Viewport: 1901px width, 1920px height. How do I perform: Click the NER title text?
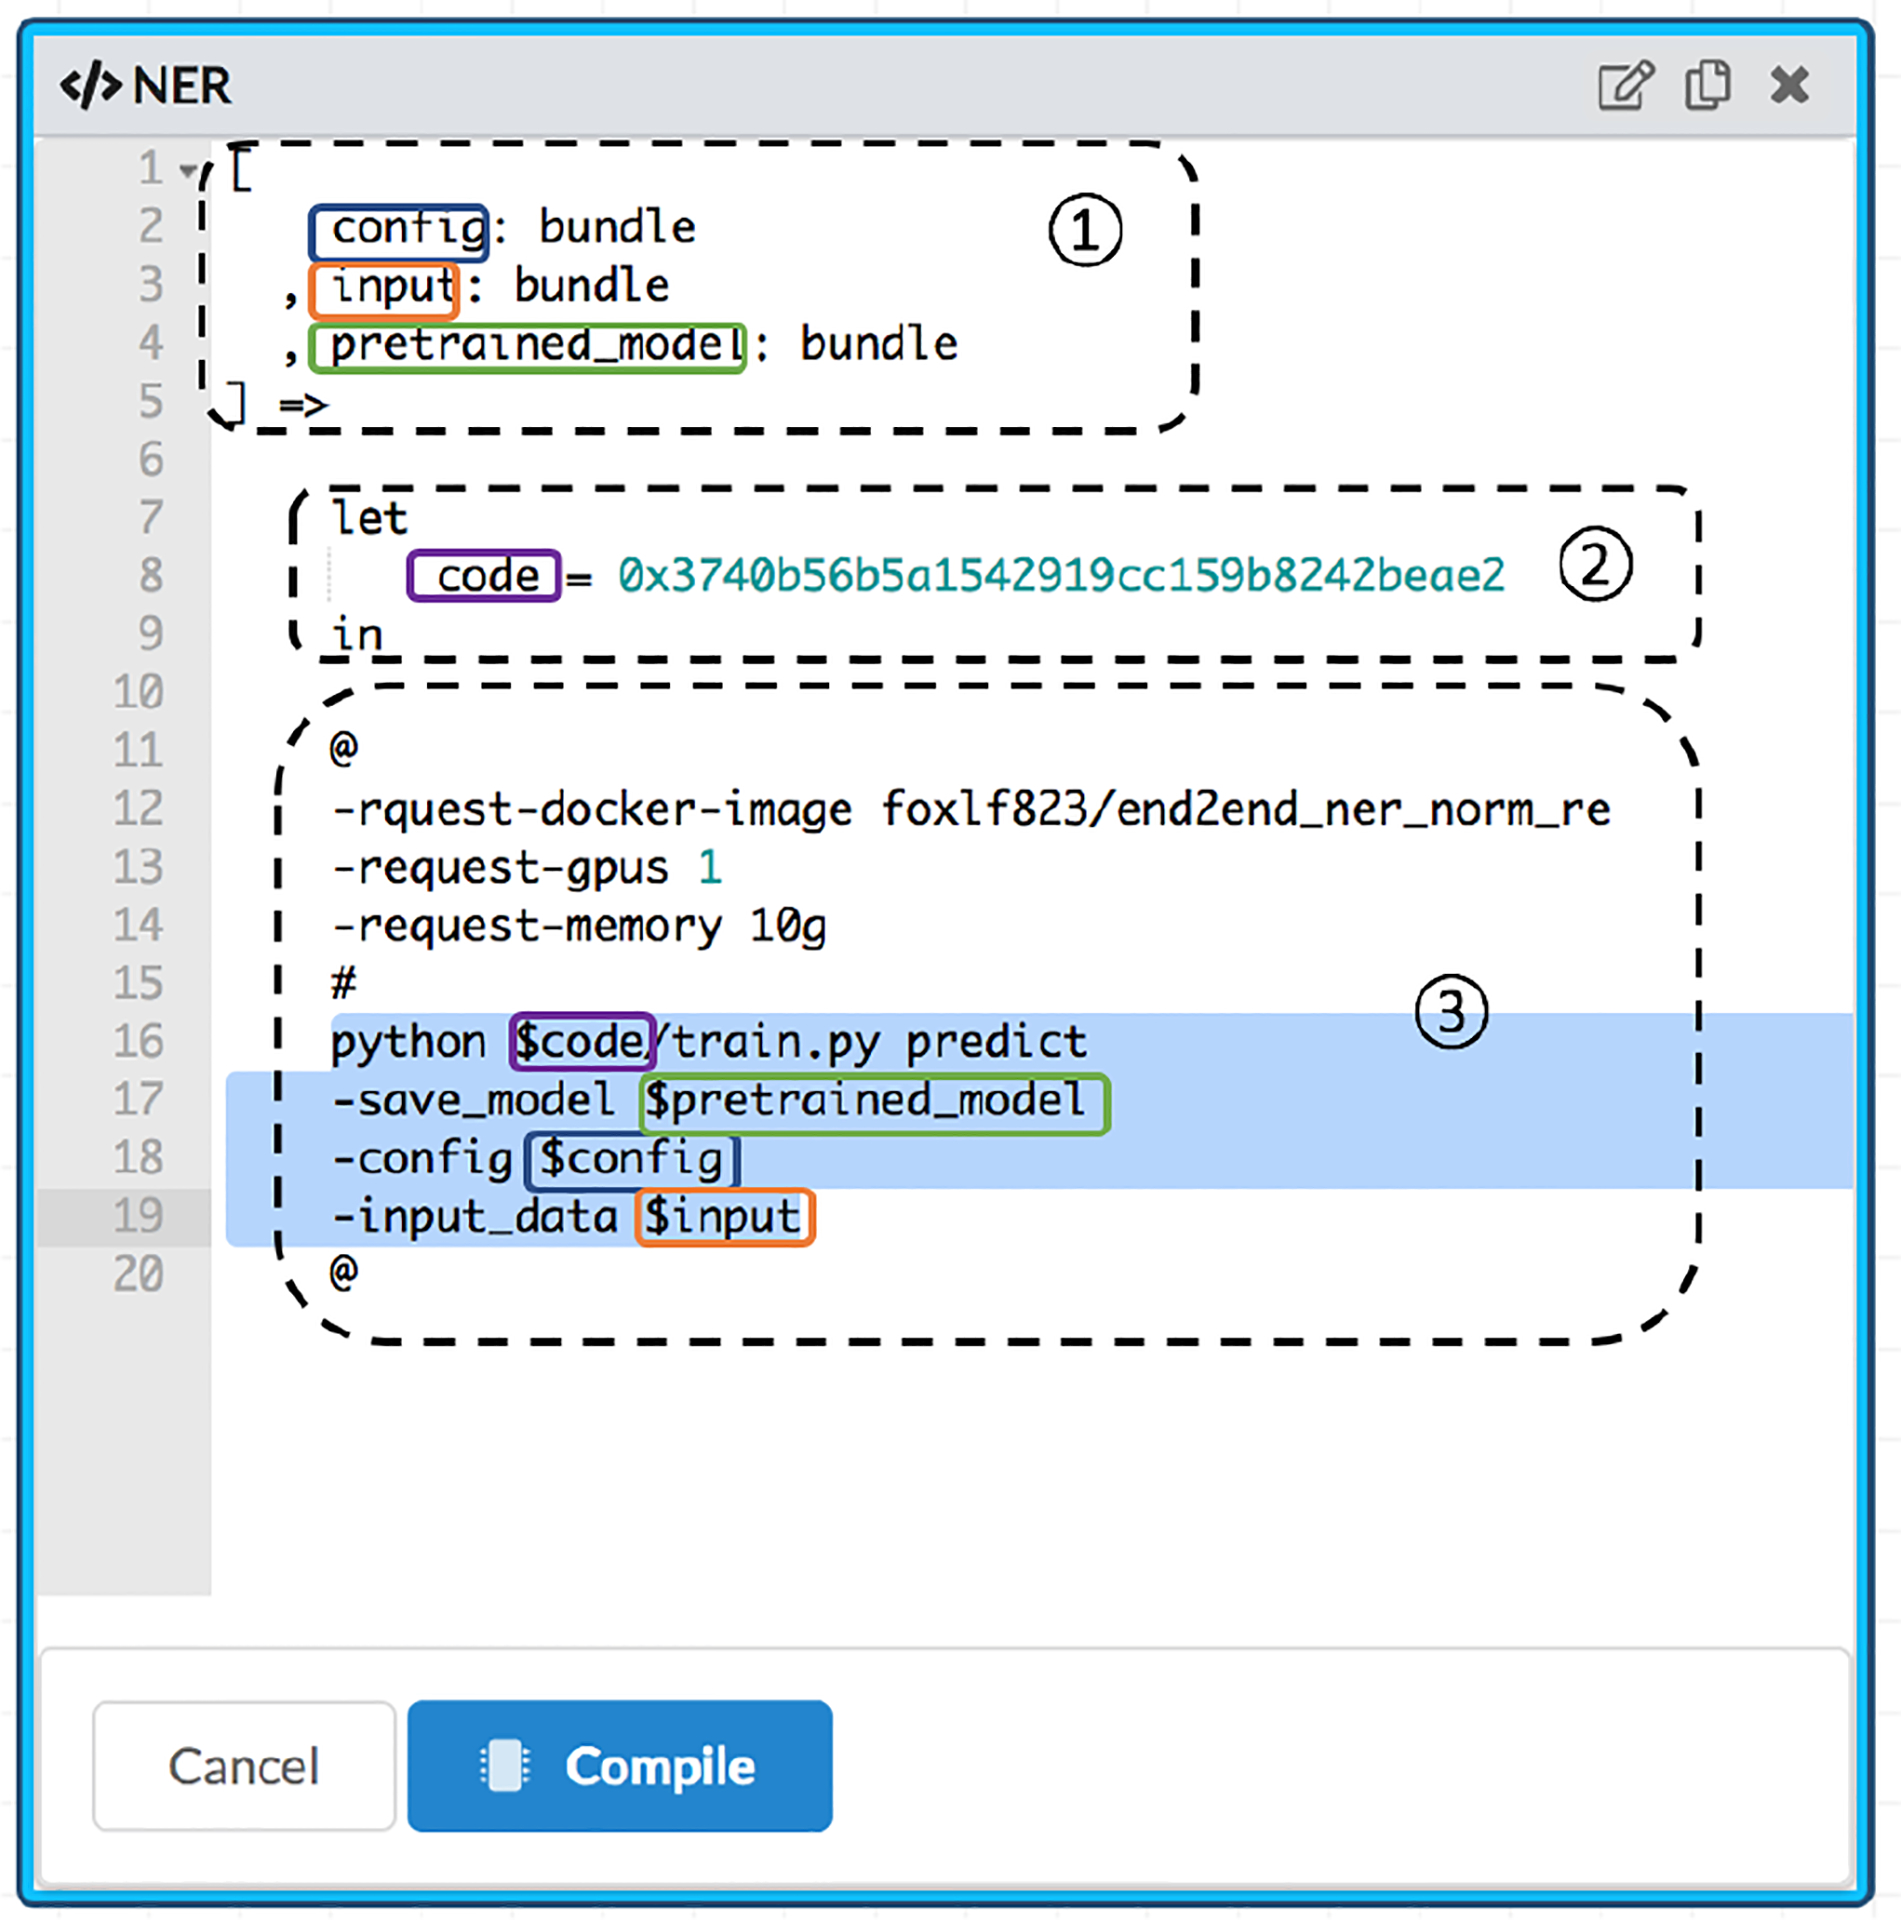182,86
